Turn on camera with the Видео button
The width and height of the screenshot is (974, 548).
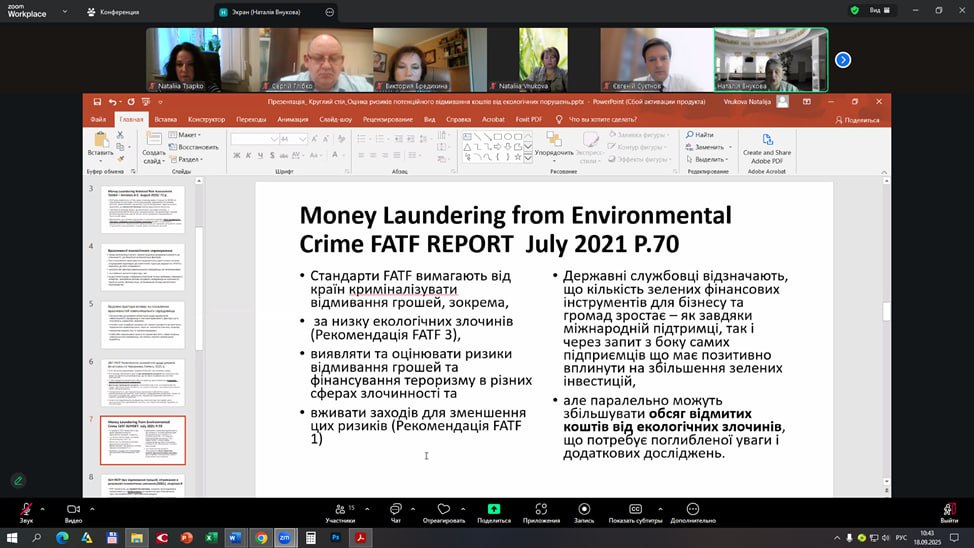tap(73, 509)
